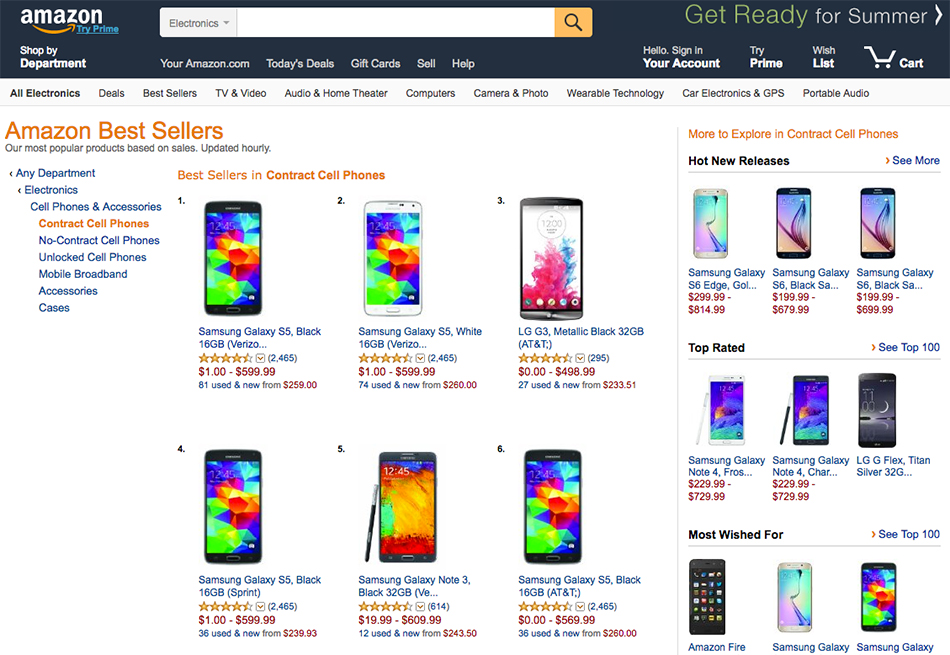The height and width of the screenshot is (655, 950).
Task: Select No-Contract Cell Phones in the sidebar
Action: 98,240
